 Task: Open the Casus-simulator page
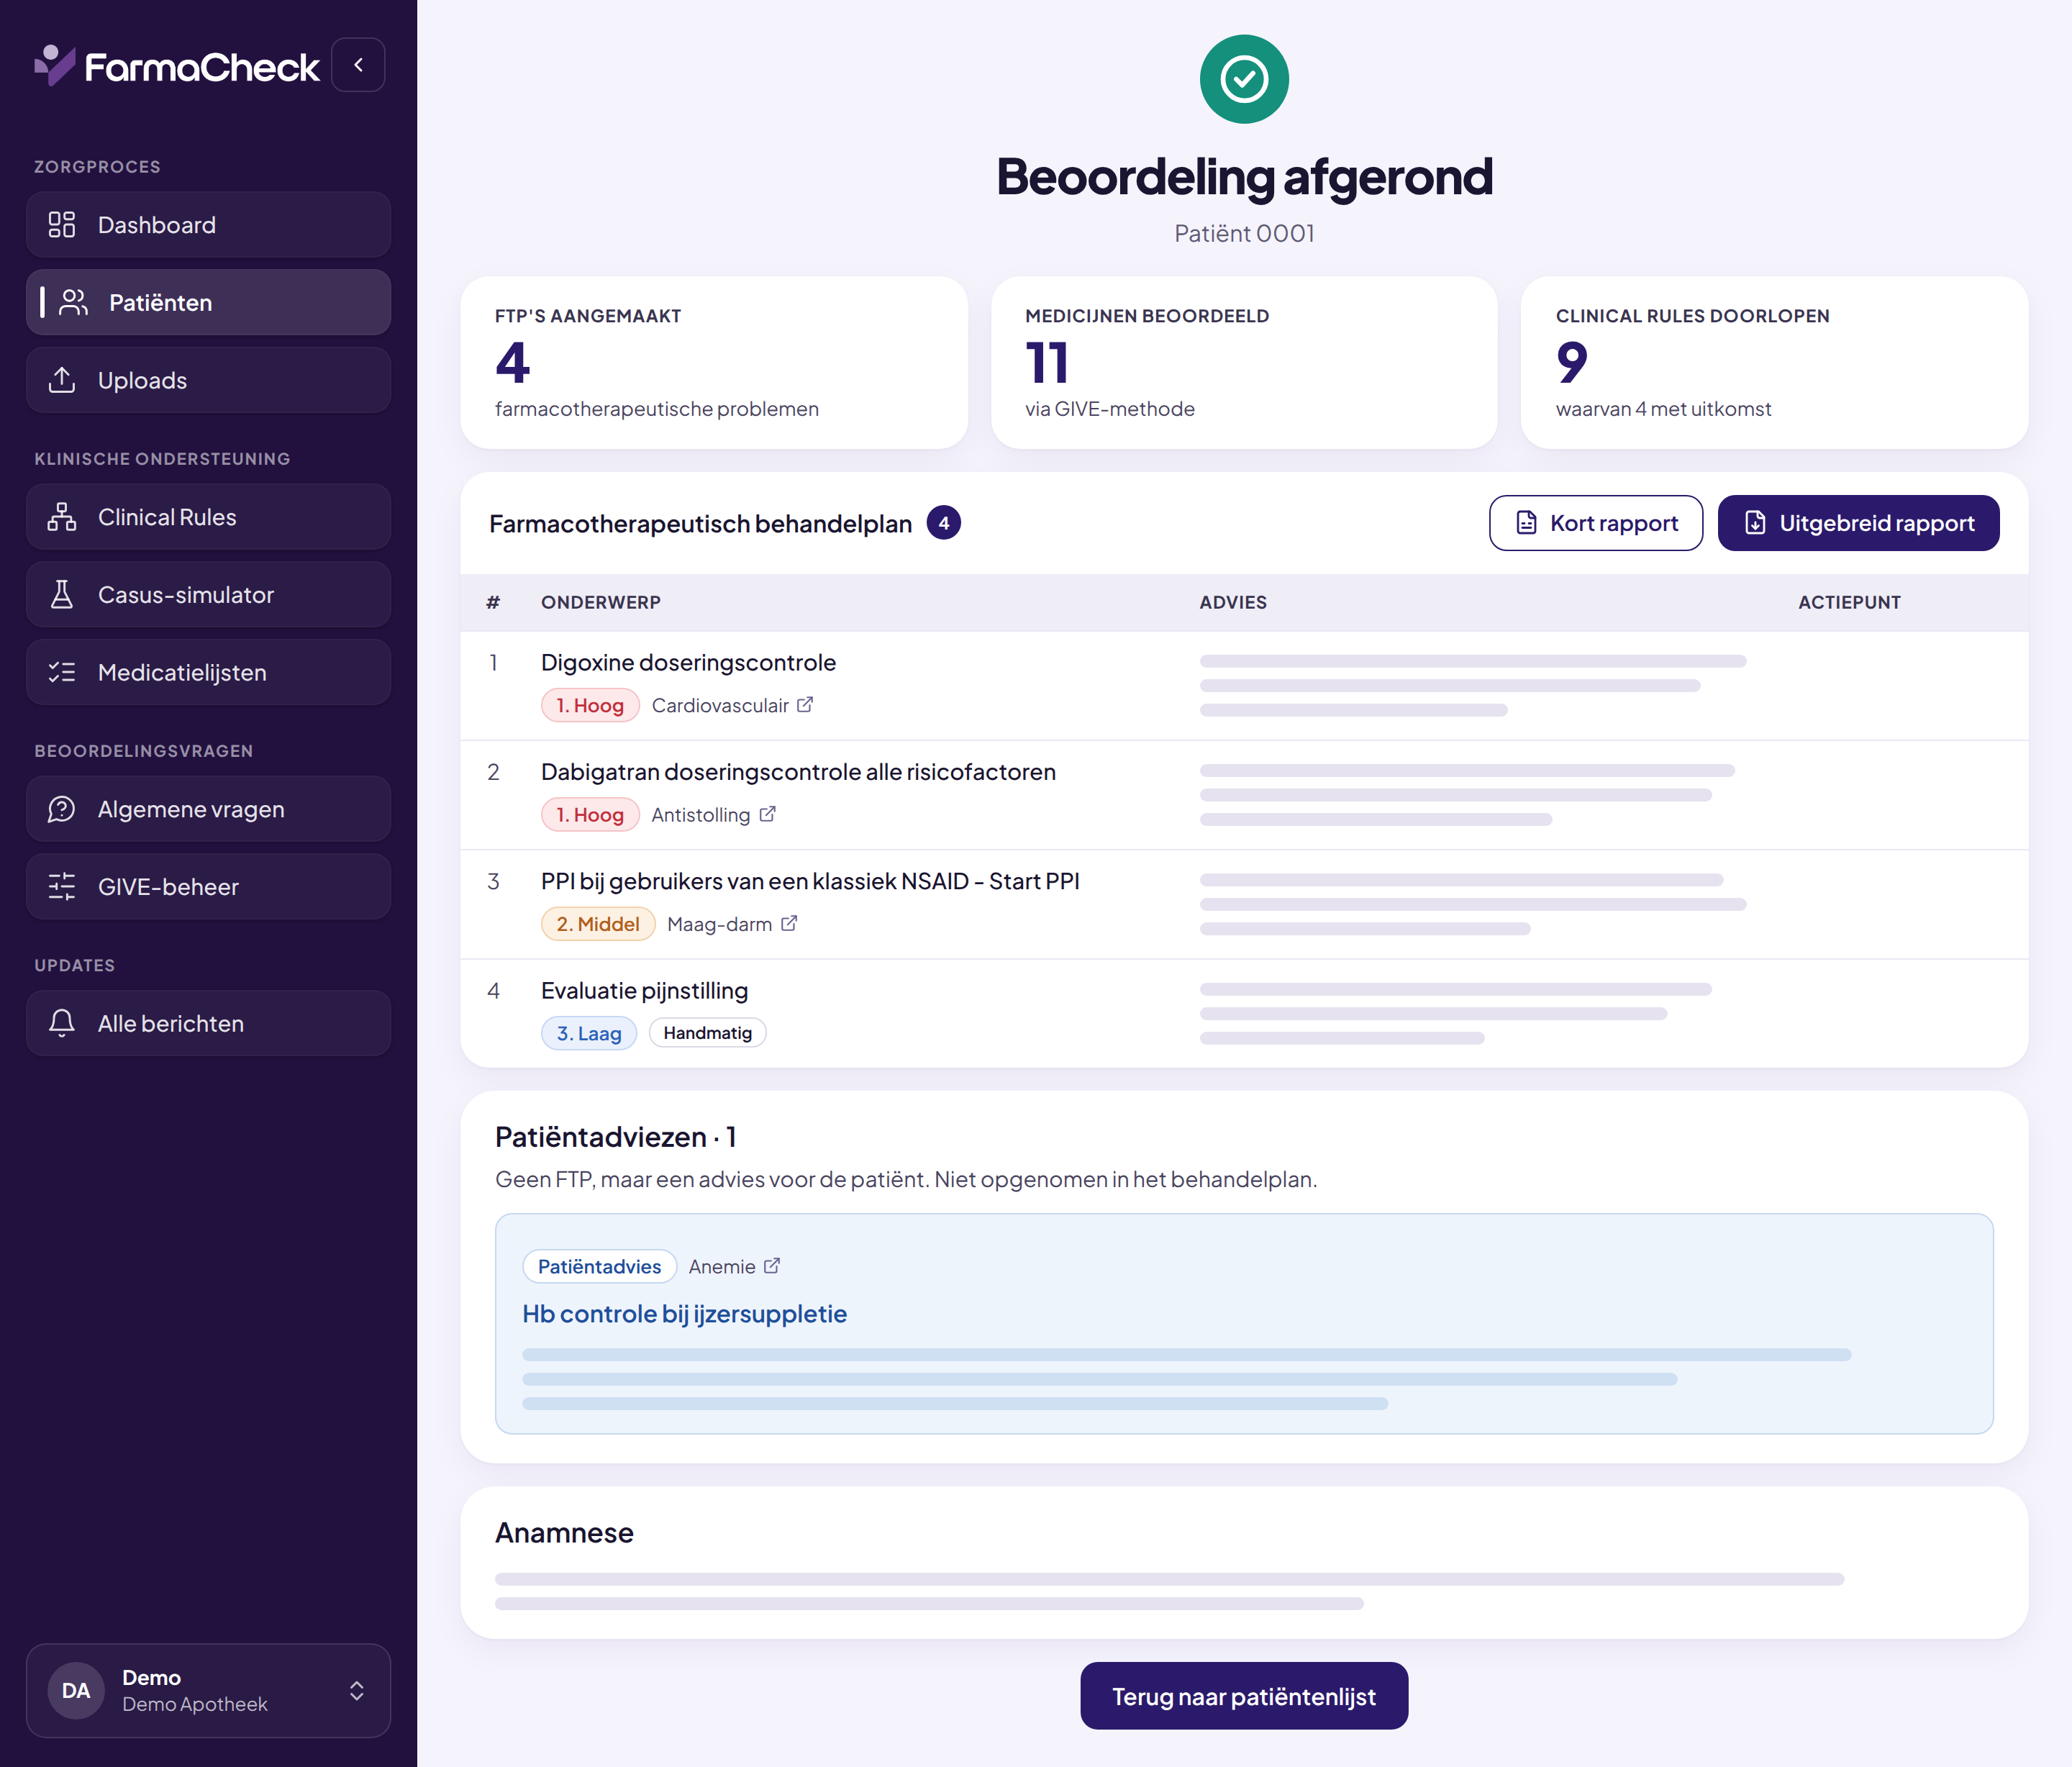208,595
